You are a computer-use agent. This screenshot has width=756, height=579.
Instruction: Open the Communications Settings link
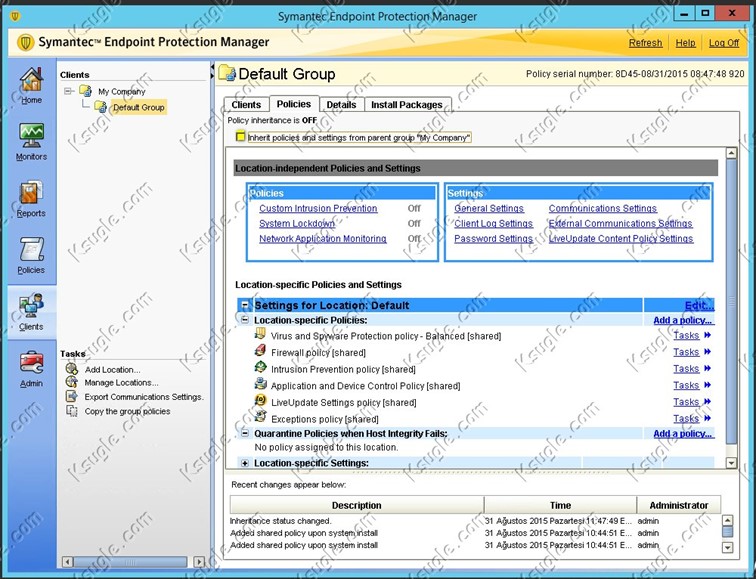coord(603,208)
